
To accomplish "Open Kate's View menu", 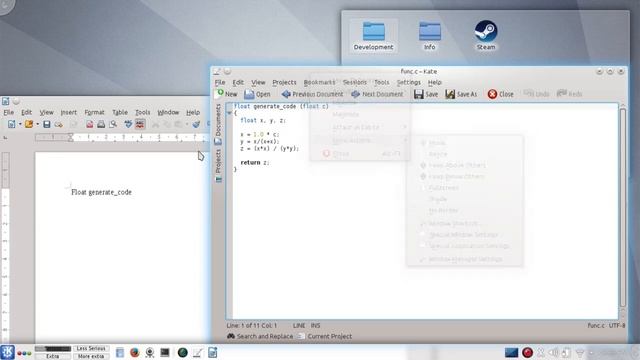I will [x=258, y=82].
